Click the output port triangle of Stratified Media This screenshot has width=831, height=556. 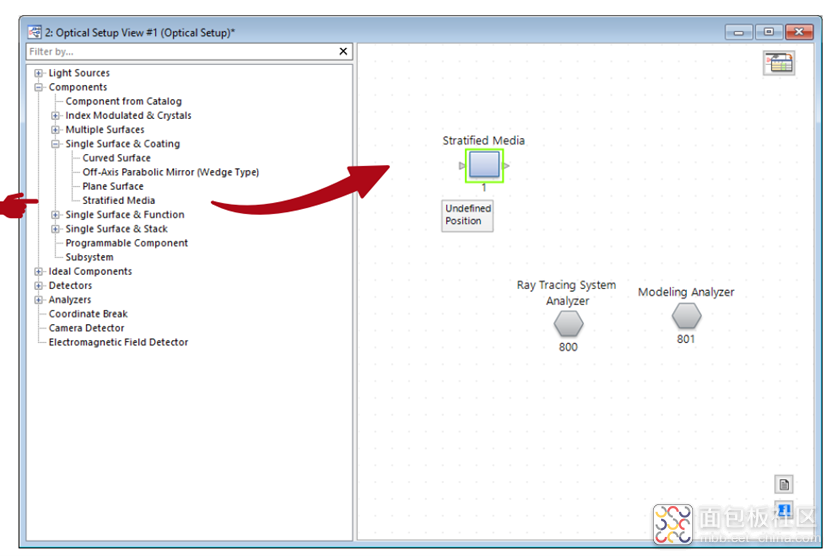tap(506, 166)
